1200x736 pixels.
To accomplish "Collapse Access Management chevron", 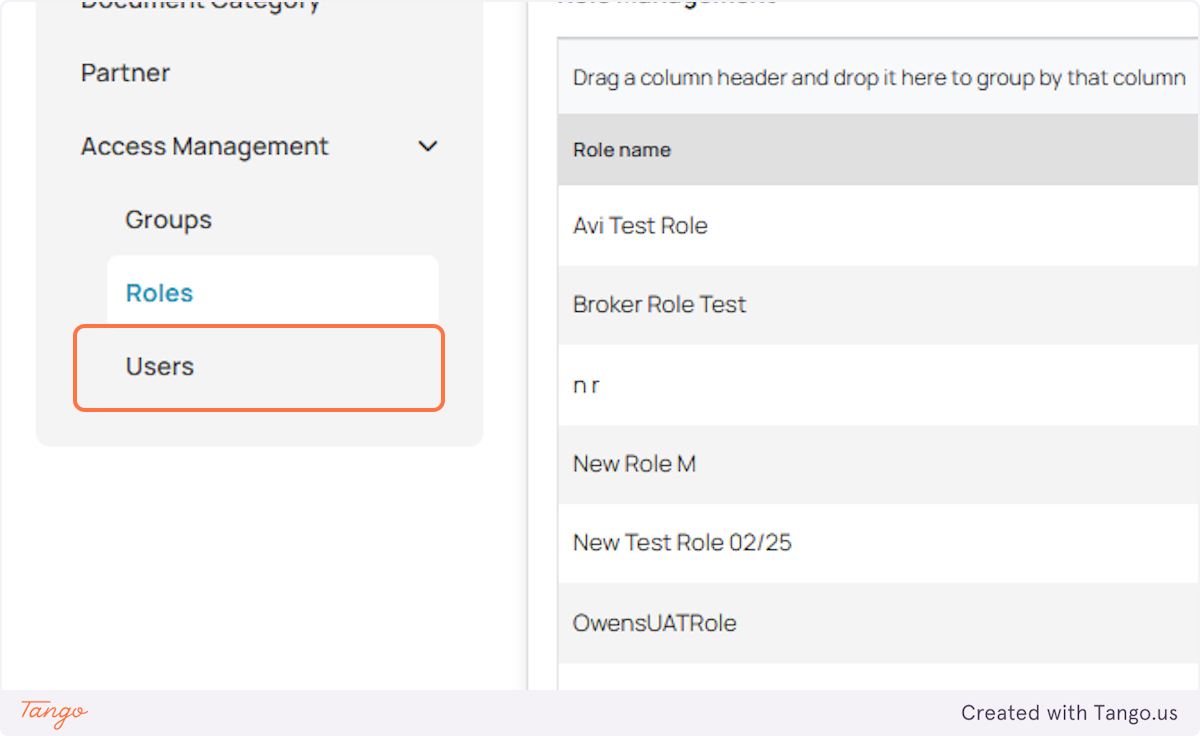I will point(427,147).
